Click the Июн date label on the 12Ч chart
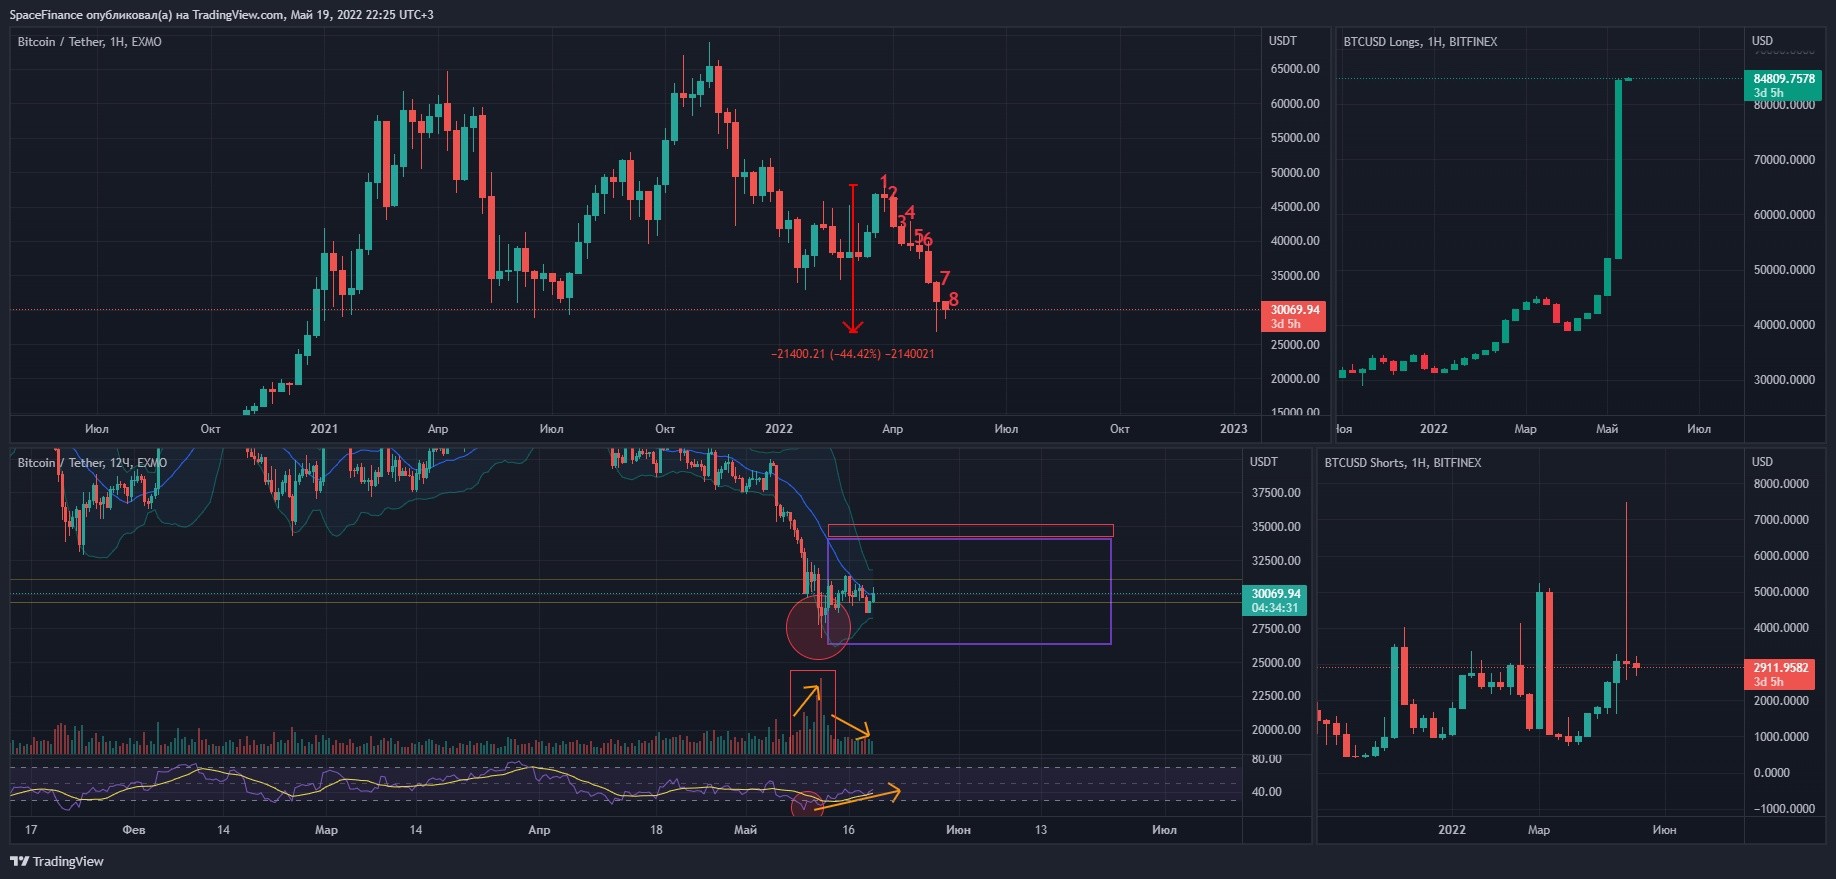The height and width of the screenshot is (879, 1836). (x=958, y=830)
